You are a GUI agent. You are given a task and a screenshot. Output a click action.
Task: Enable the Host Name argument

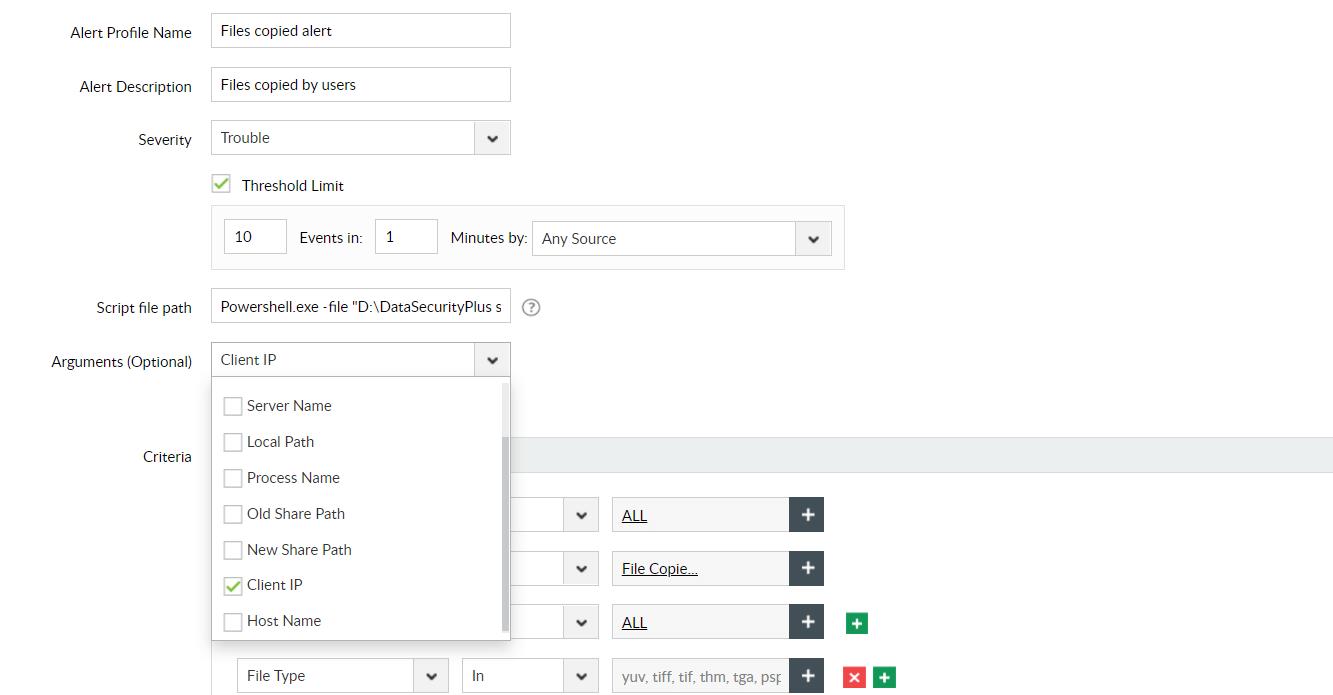[233, 621]
